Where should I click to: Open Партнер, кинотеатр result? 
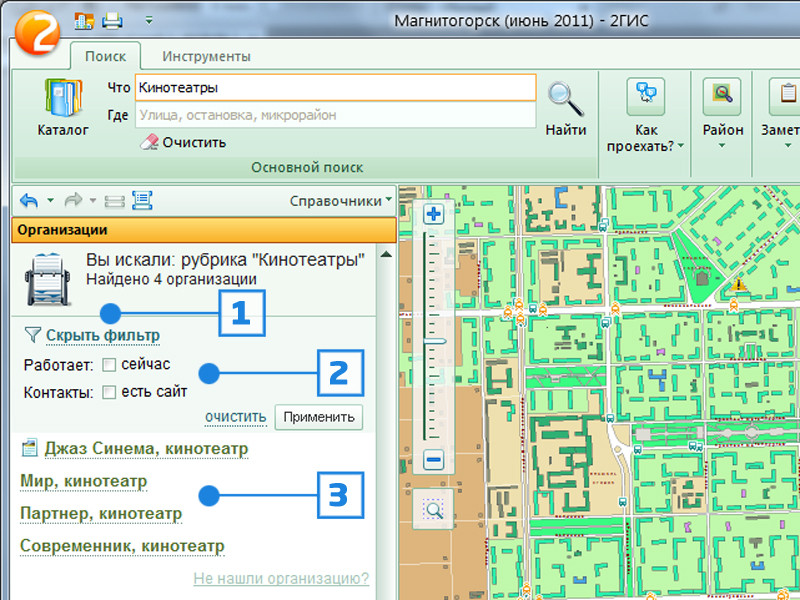101,514
